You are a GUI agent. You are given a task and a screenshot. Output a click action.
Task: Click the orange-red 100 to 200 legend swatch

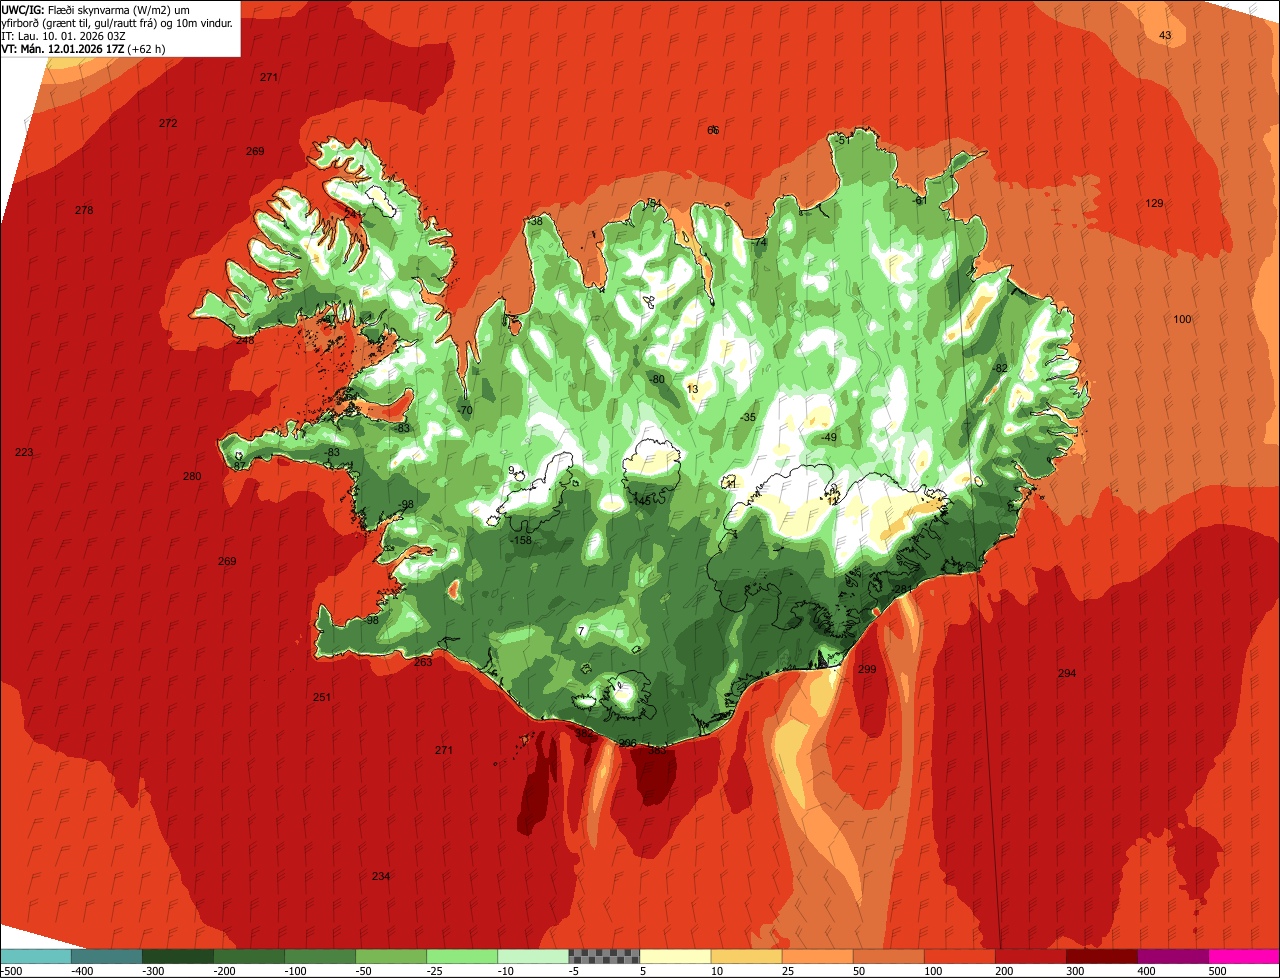(959, 956)
